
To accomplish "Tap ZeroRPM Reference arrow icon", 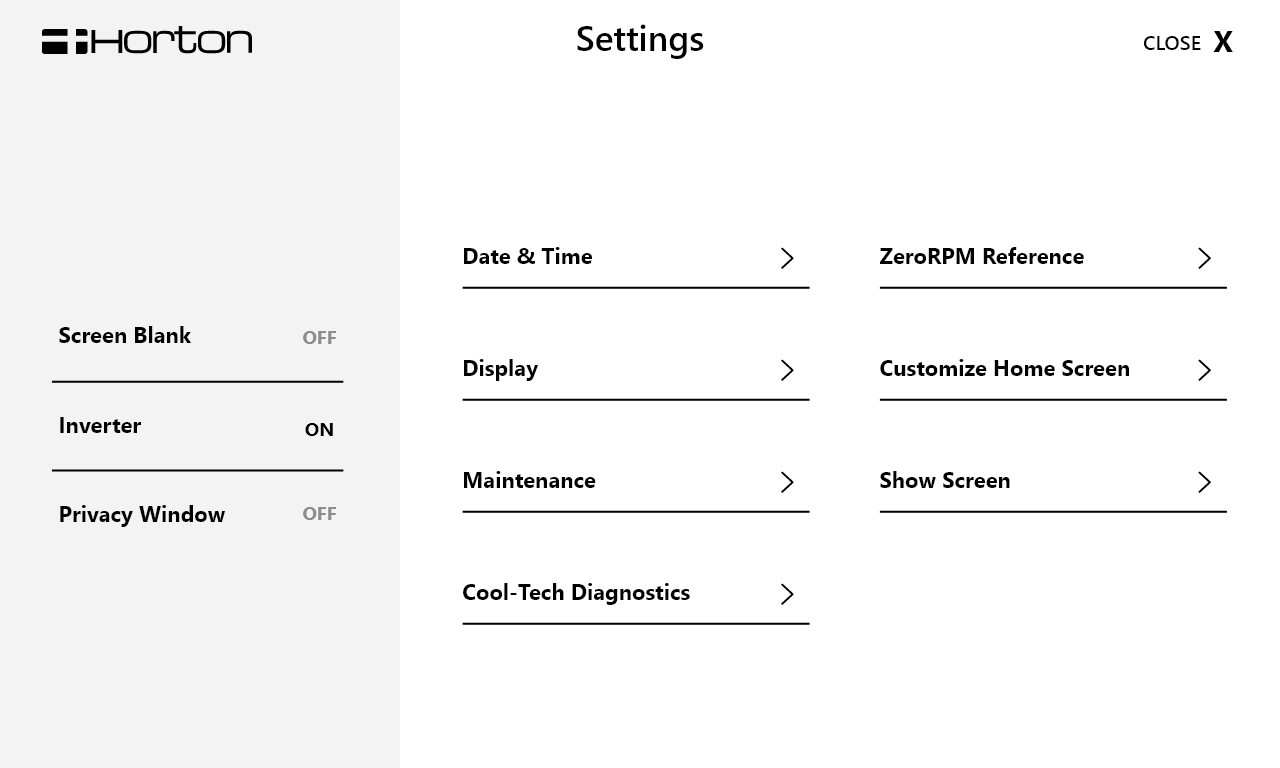I will (x=1204, y=258).
